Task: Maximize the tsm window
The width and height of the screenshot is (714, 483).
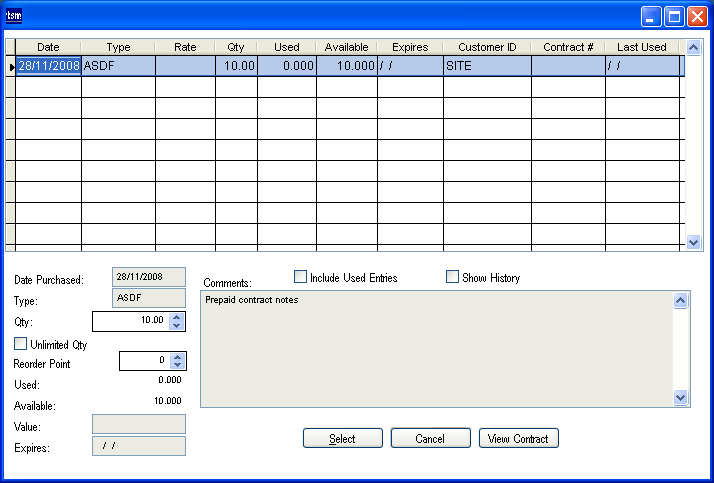Action: click(x=674, y=16)
